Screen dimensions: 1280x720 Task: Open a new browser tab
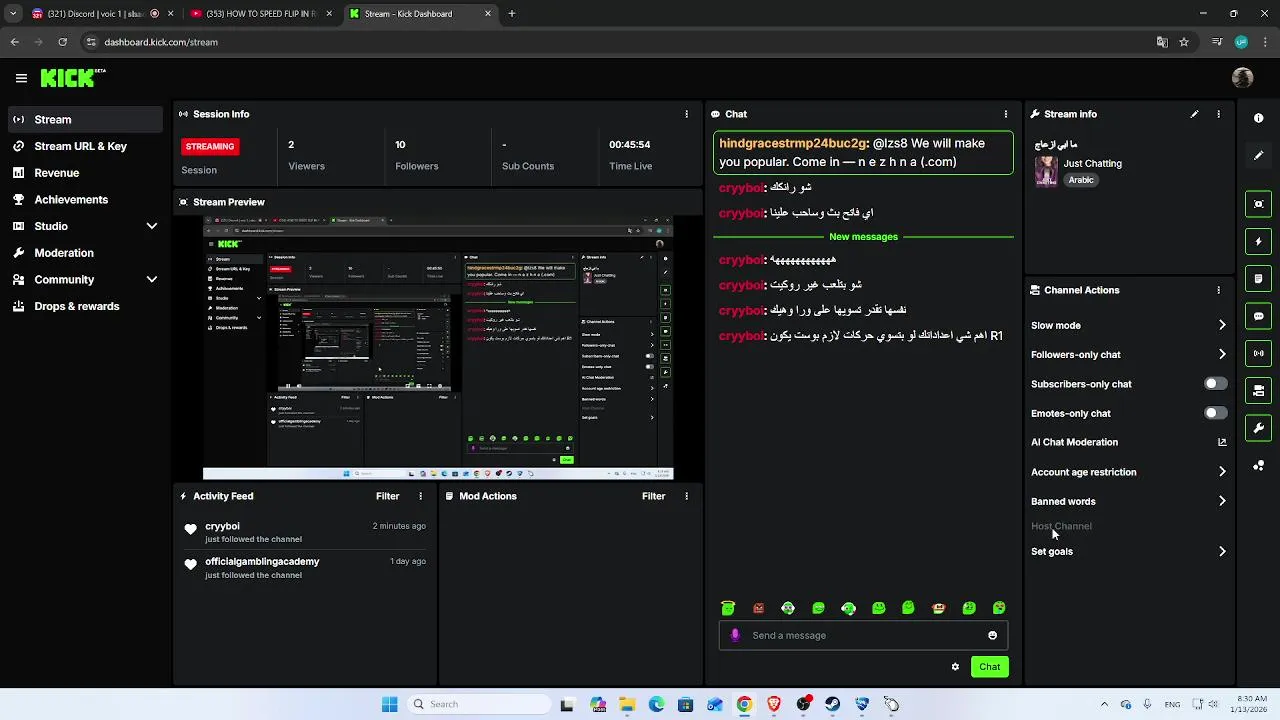511,14
